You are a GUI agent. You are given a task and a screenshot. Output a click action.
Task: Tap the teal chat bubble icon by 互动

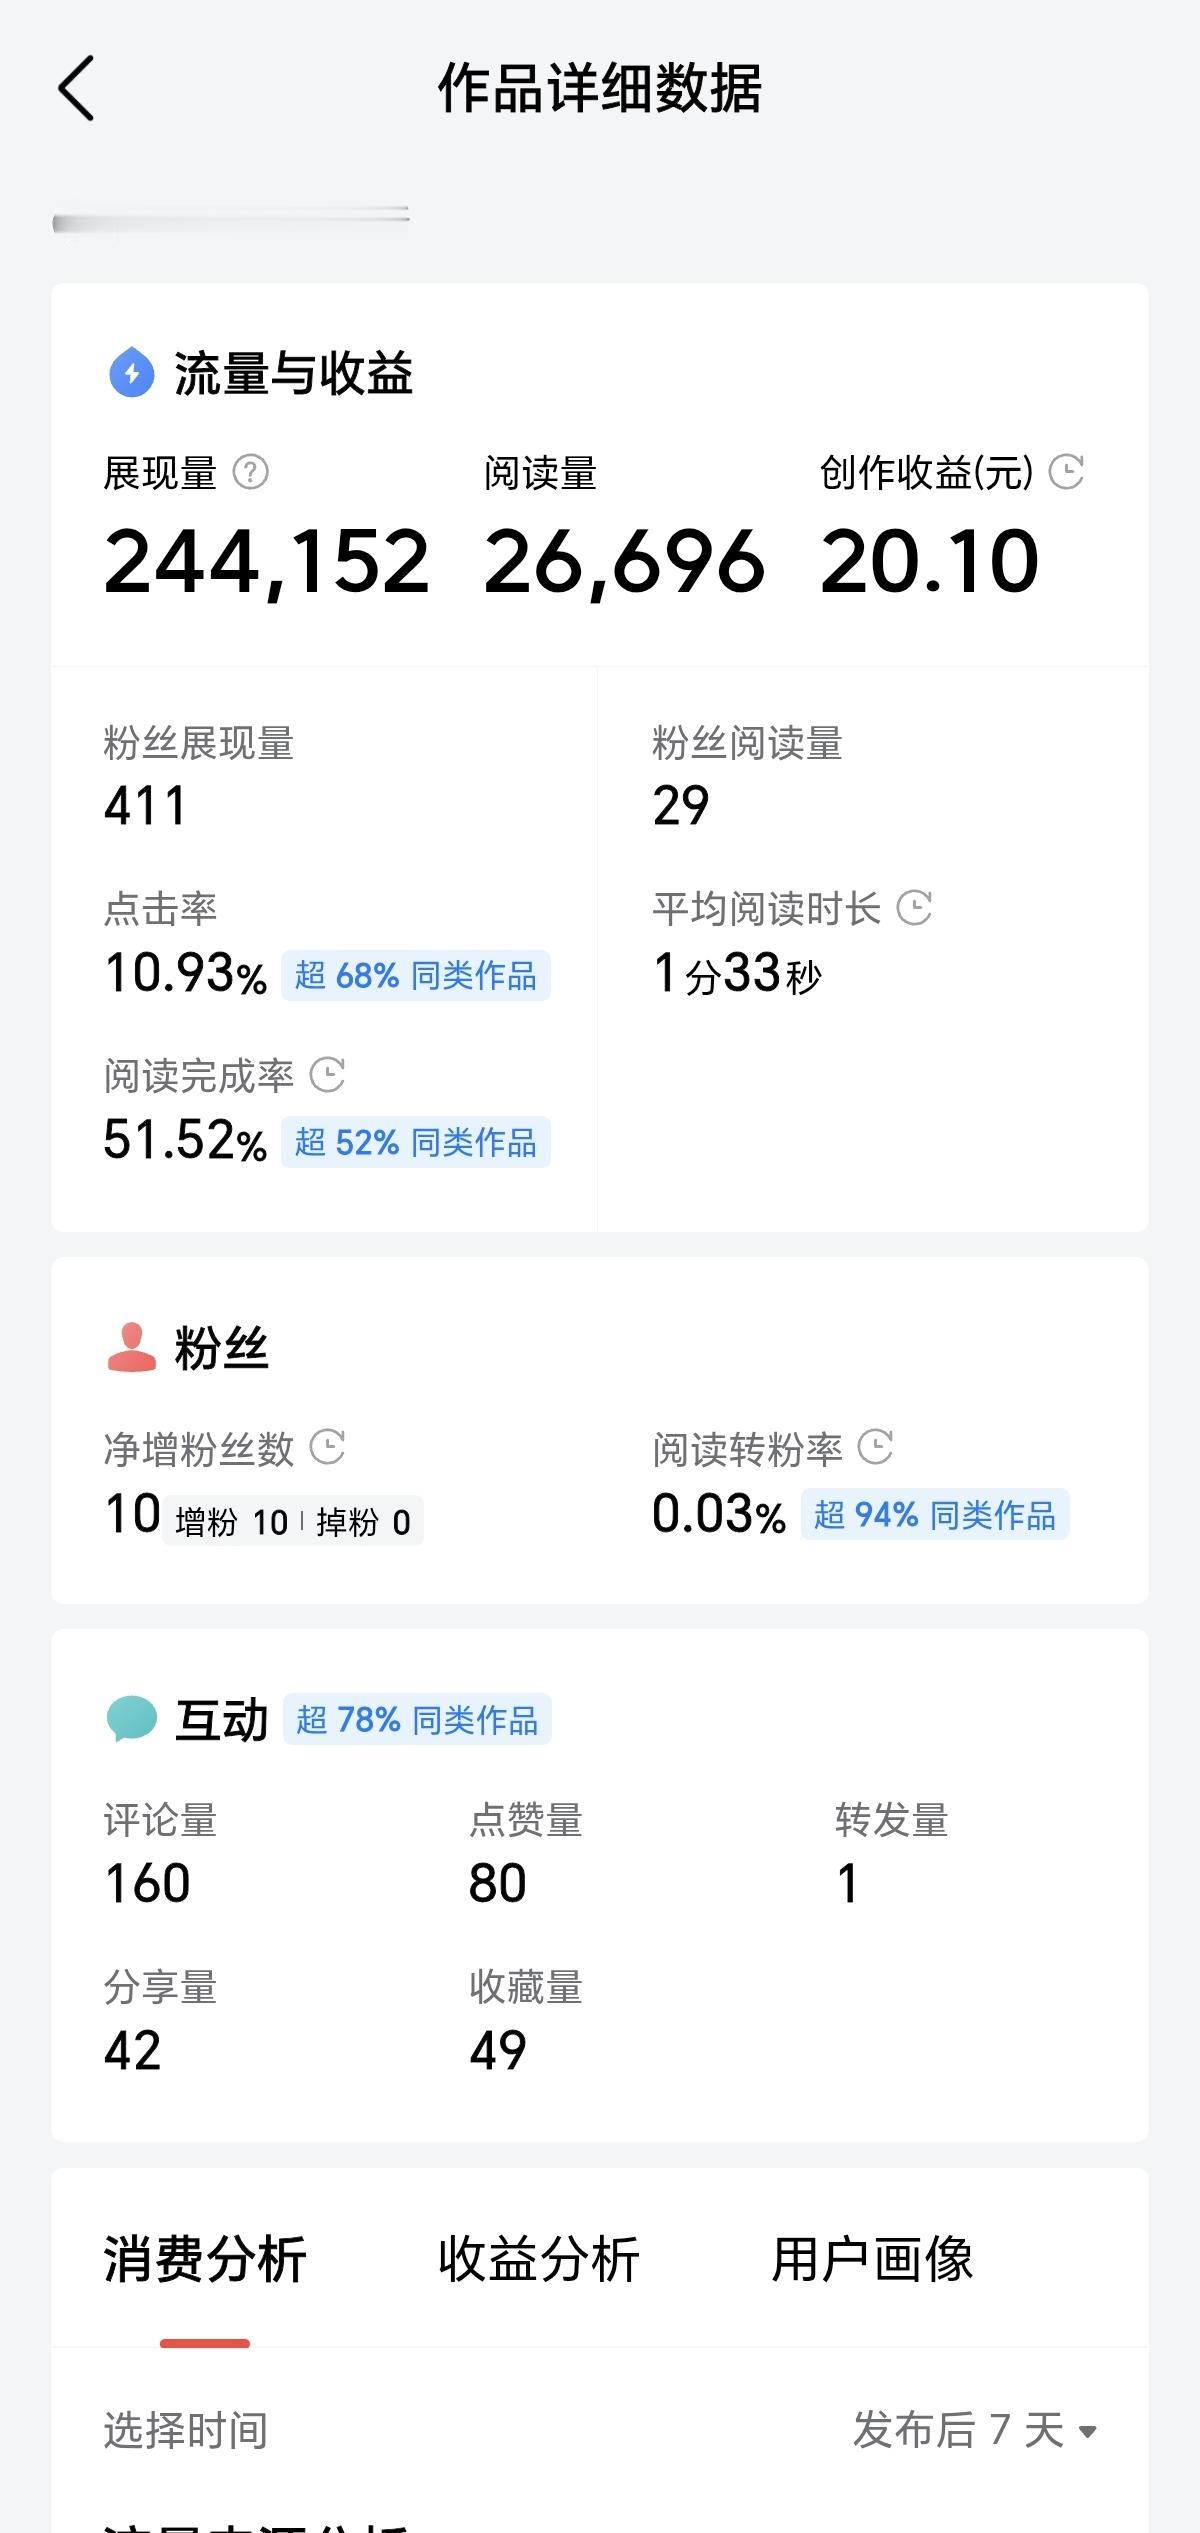point(132,1719)
